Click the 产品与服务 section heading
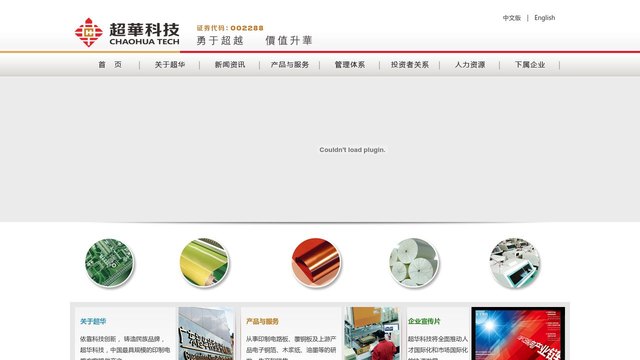Viewport: 640px width, 360px height. [x=262, y=321]
